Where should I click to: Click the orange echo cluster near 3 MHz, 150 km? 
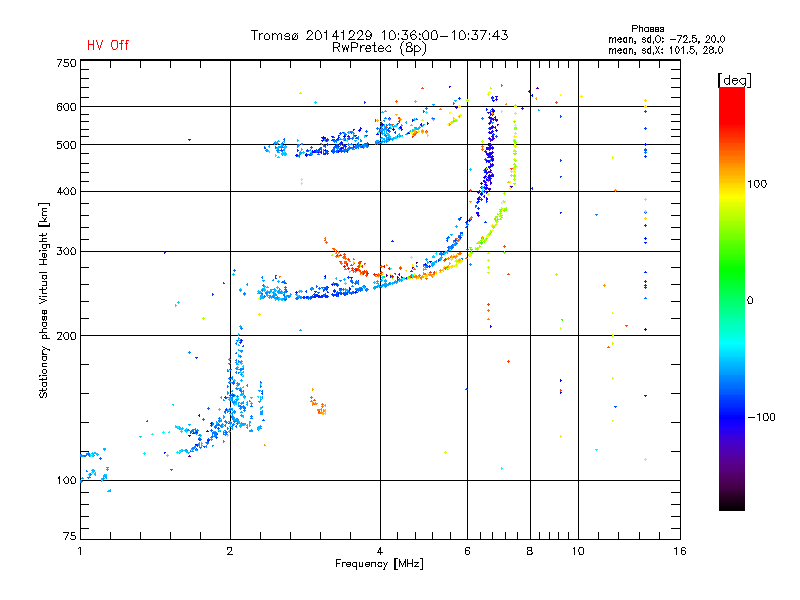318,403
